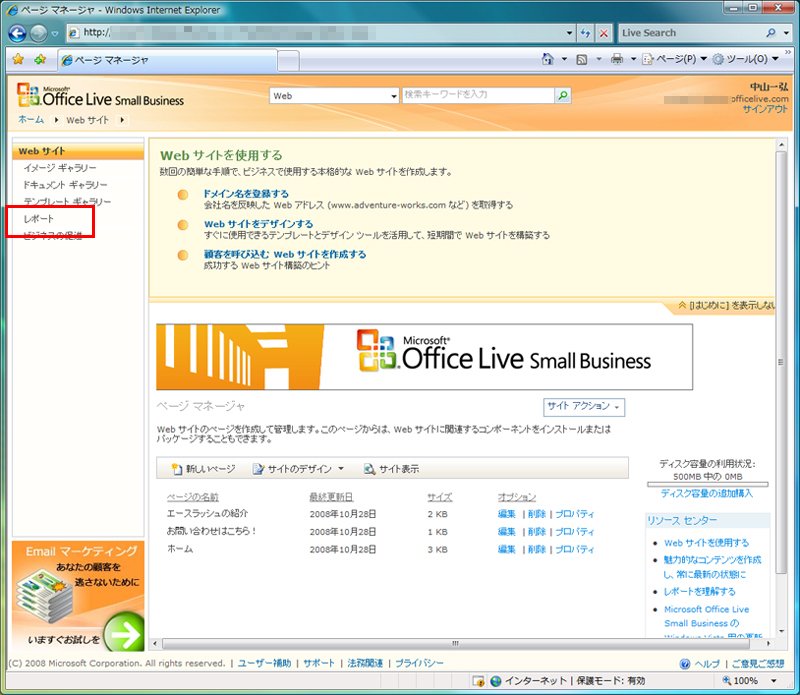The width and height of the screenshot is (800, 695).
Task: Open the サイトのデザイン dropdown
Action: point(298,469)
